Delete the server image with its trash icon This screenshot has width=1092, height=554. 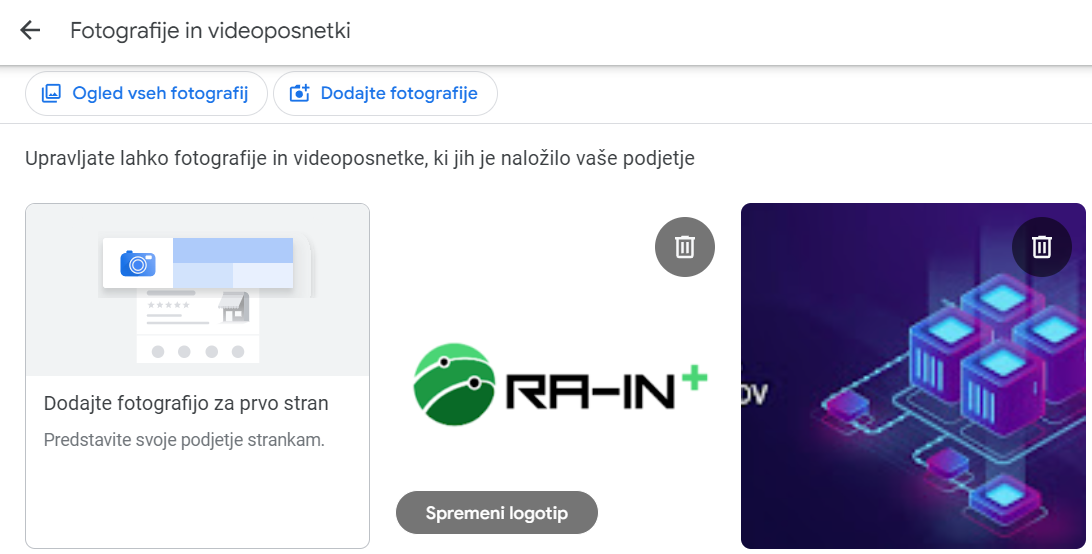(1042, 246)
